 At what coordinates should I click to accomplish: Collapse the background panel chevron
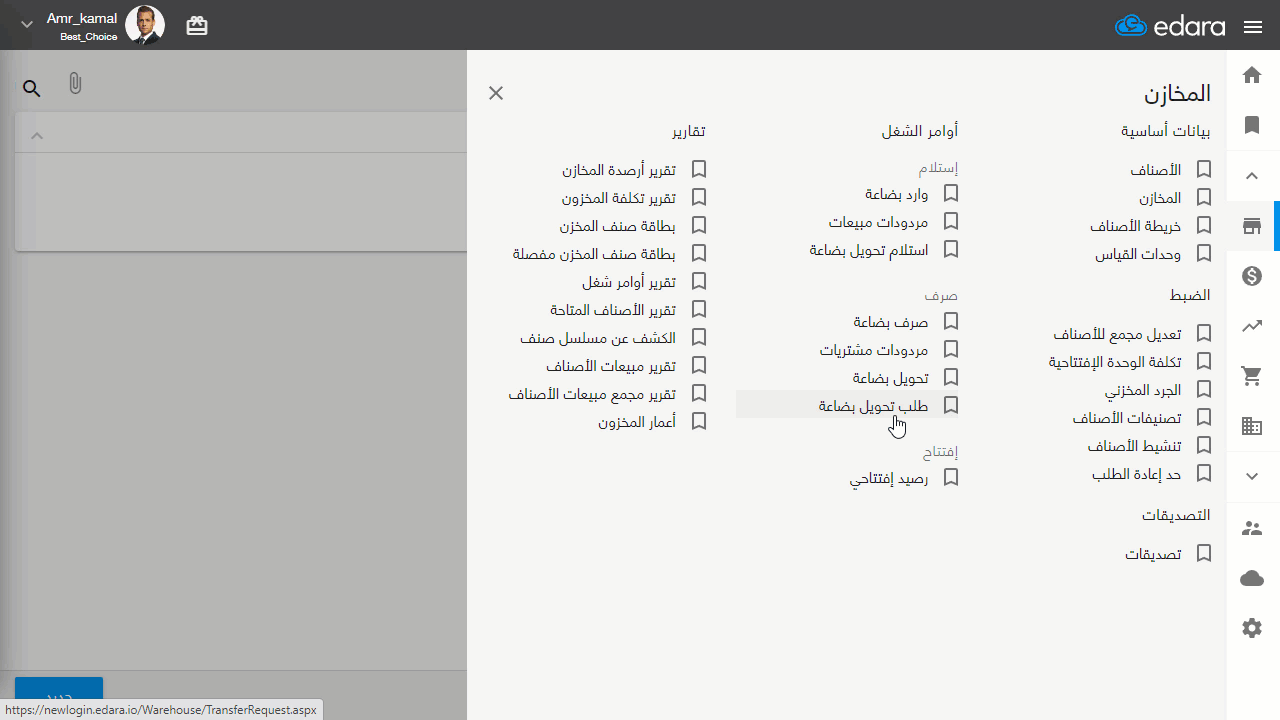[37, 135]
